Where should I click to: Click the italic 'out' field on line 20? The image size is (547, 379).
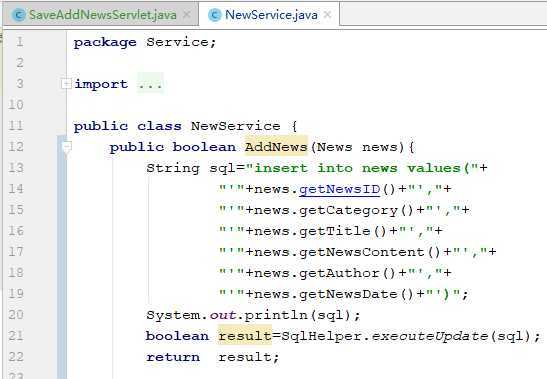pos(223,315)
